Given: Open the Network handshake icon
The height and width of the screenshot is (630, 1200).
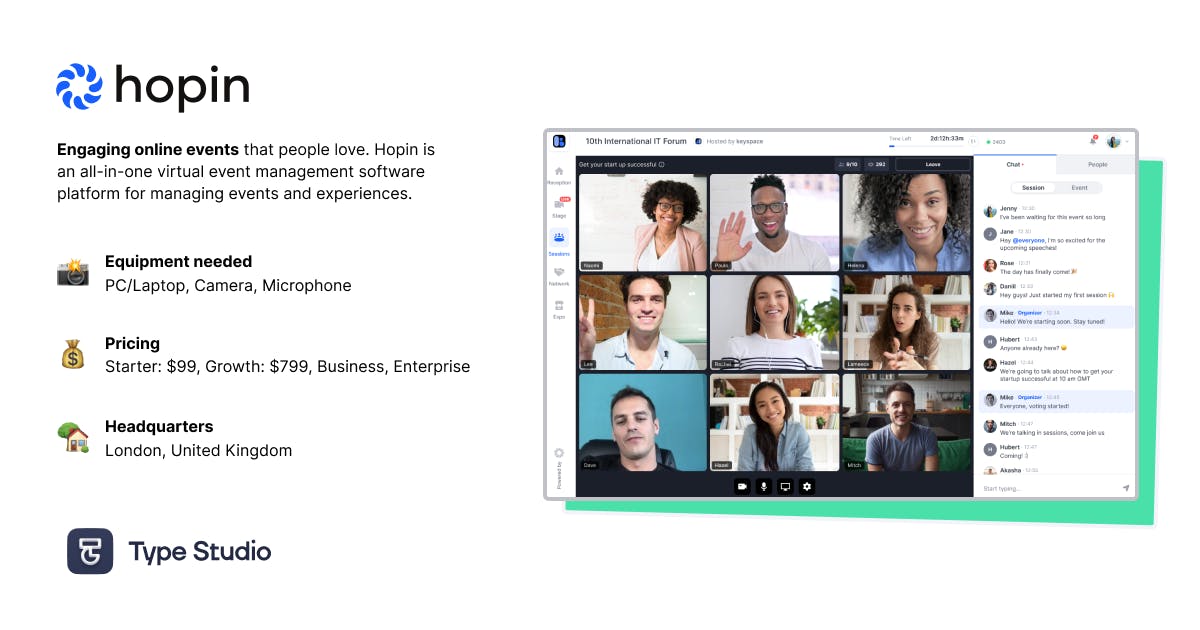Looking at the screenshot, I should coord(559,271).
